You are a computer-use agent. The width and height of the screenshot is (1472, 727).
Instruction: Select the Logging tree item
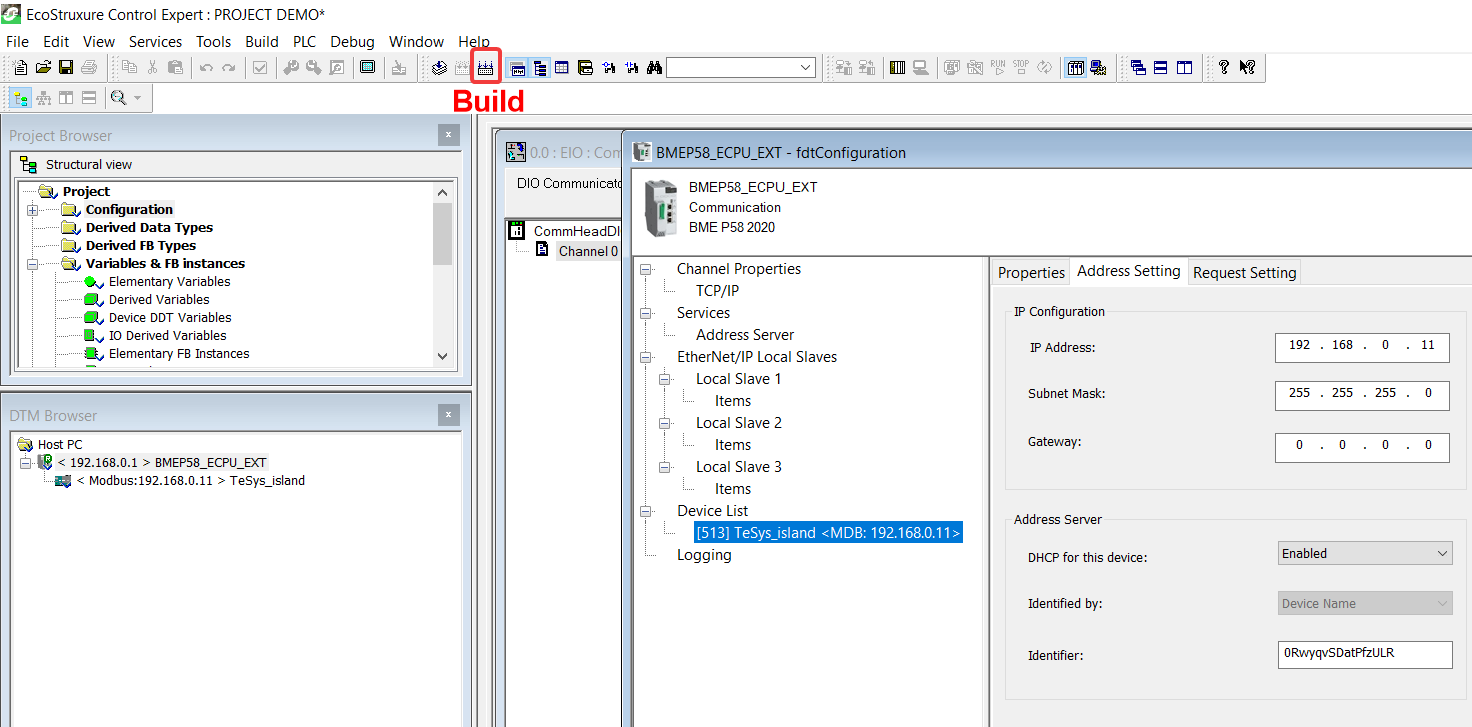tap(704, 555)
